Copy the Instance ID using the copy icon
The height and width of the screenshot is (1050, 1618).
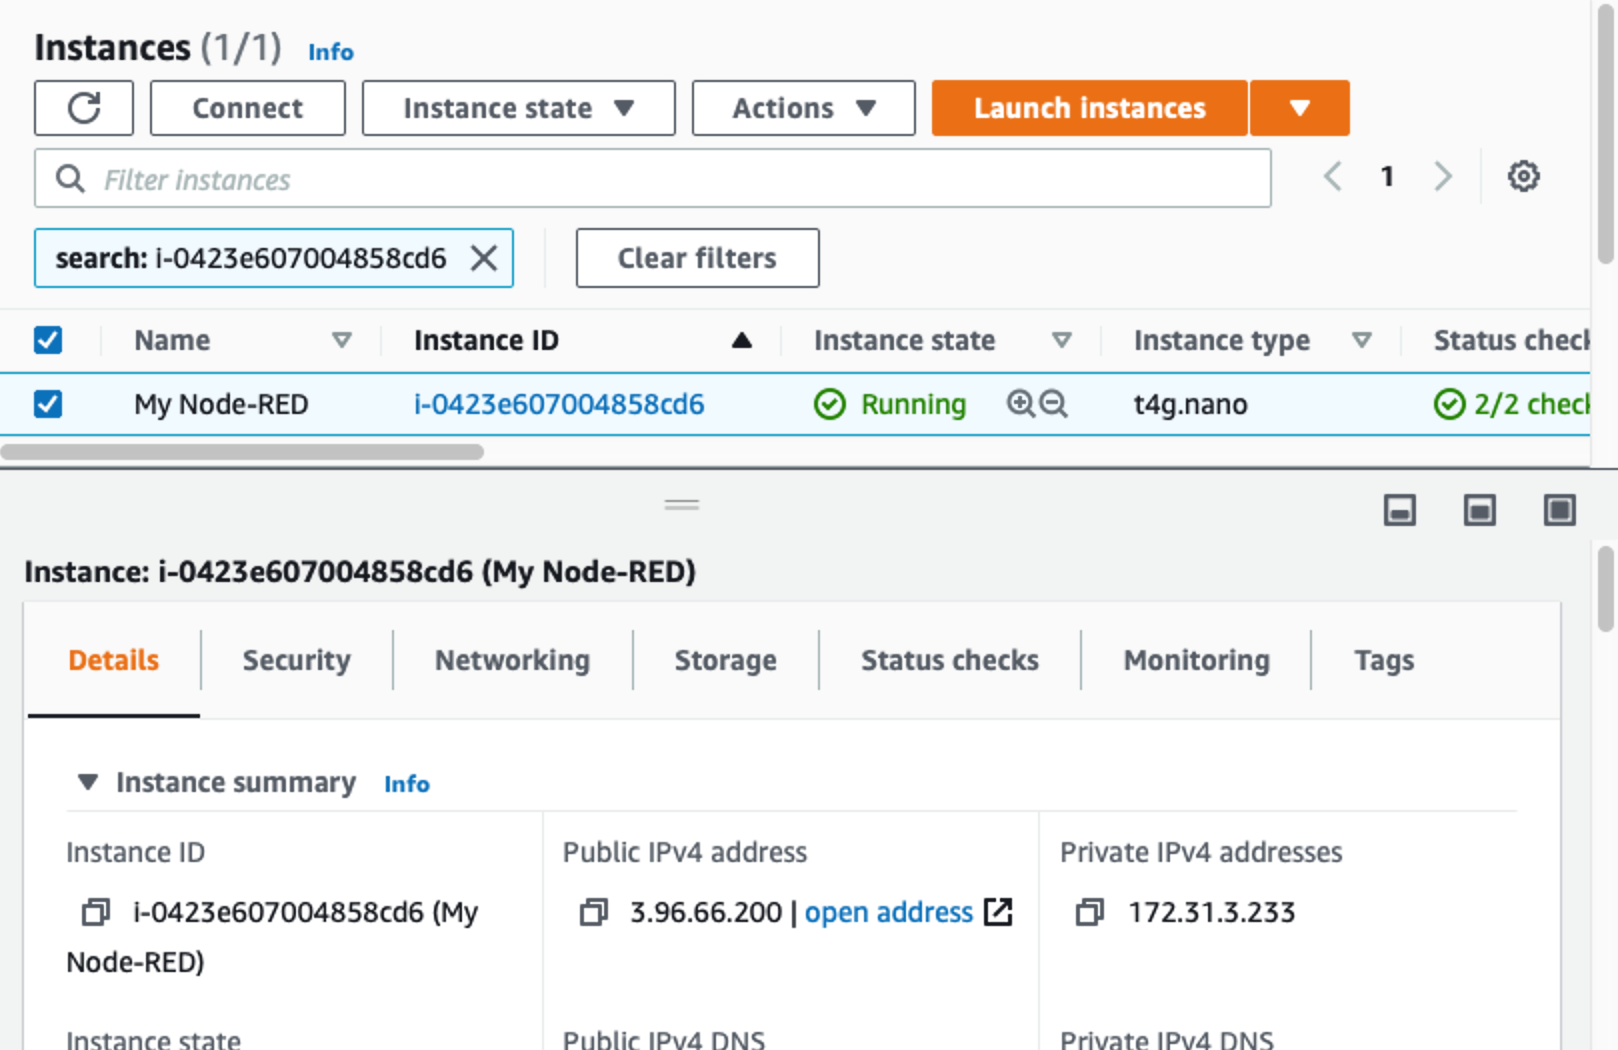(x=96, y=911)
